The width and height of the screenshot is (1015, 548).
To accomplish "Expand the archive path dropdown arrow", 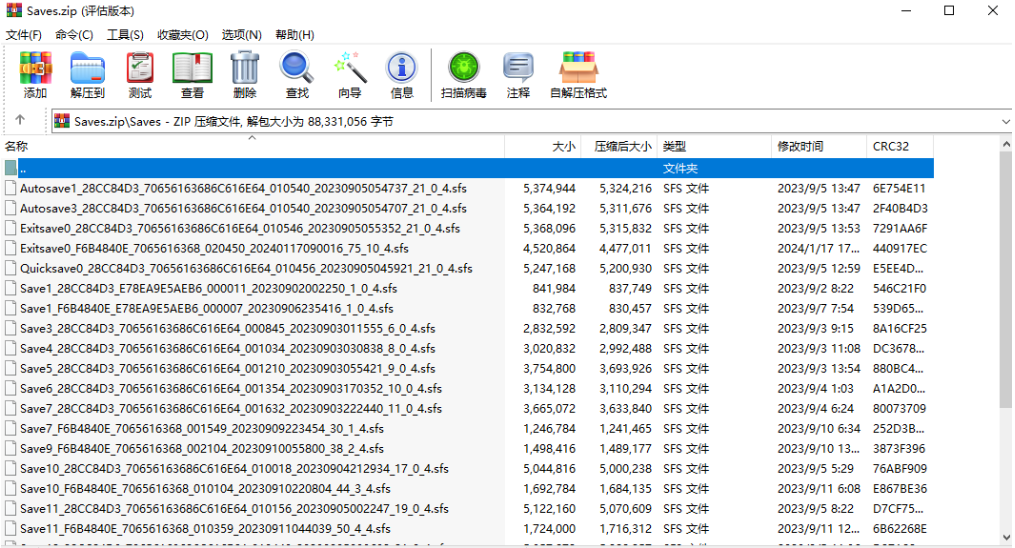I will 1005,121.
